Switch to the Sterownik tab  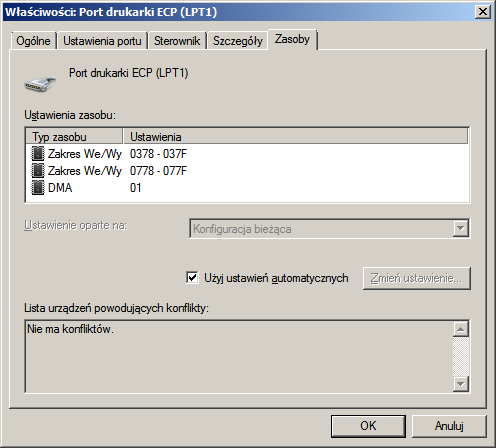(177, 41)
